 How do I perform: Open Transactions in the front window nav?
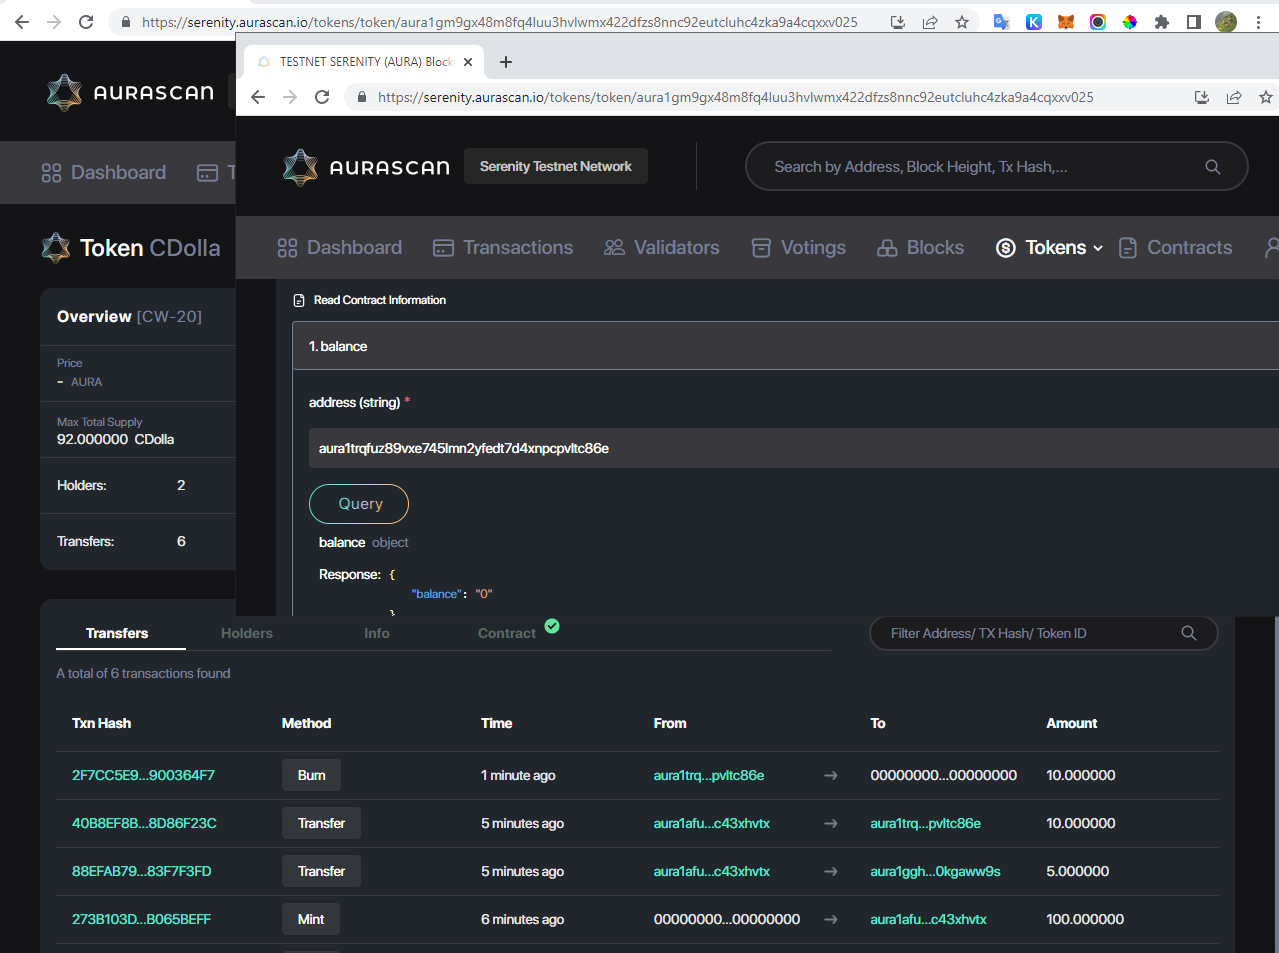click(503, 248)
